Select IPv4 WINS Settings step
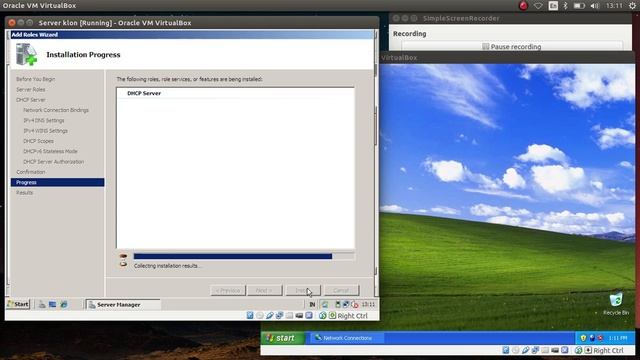 pyautogui.click(x=45, y=131)
